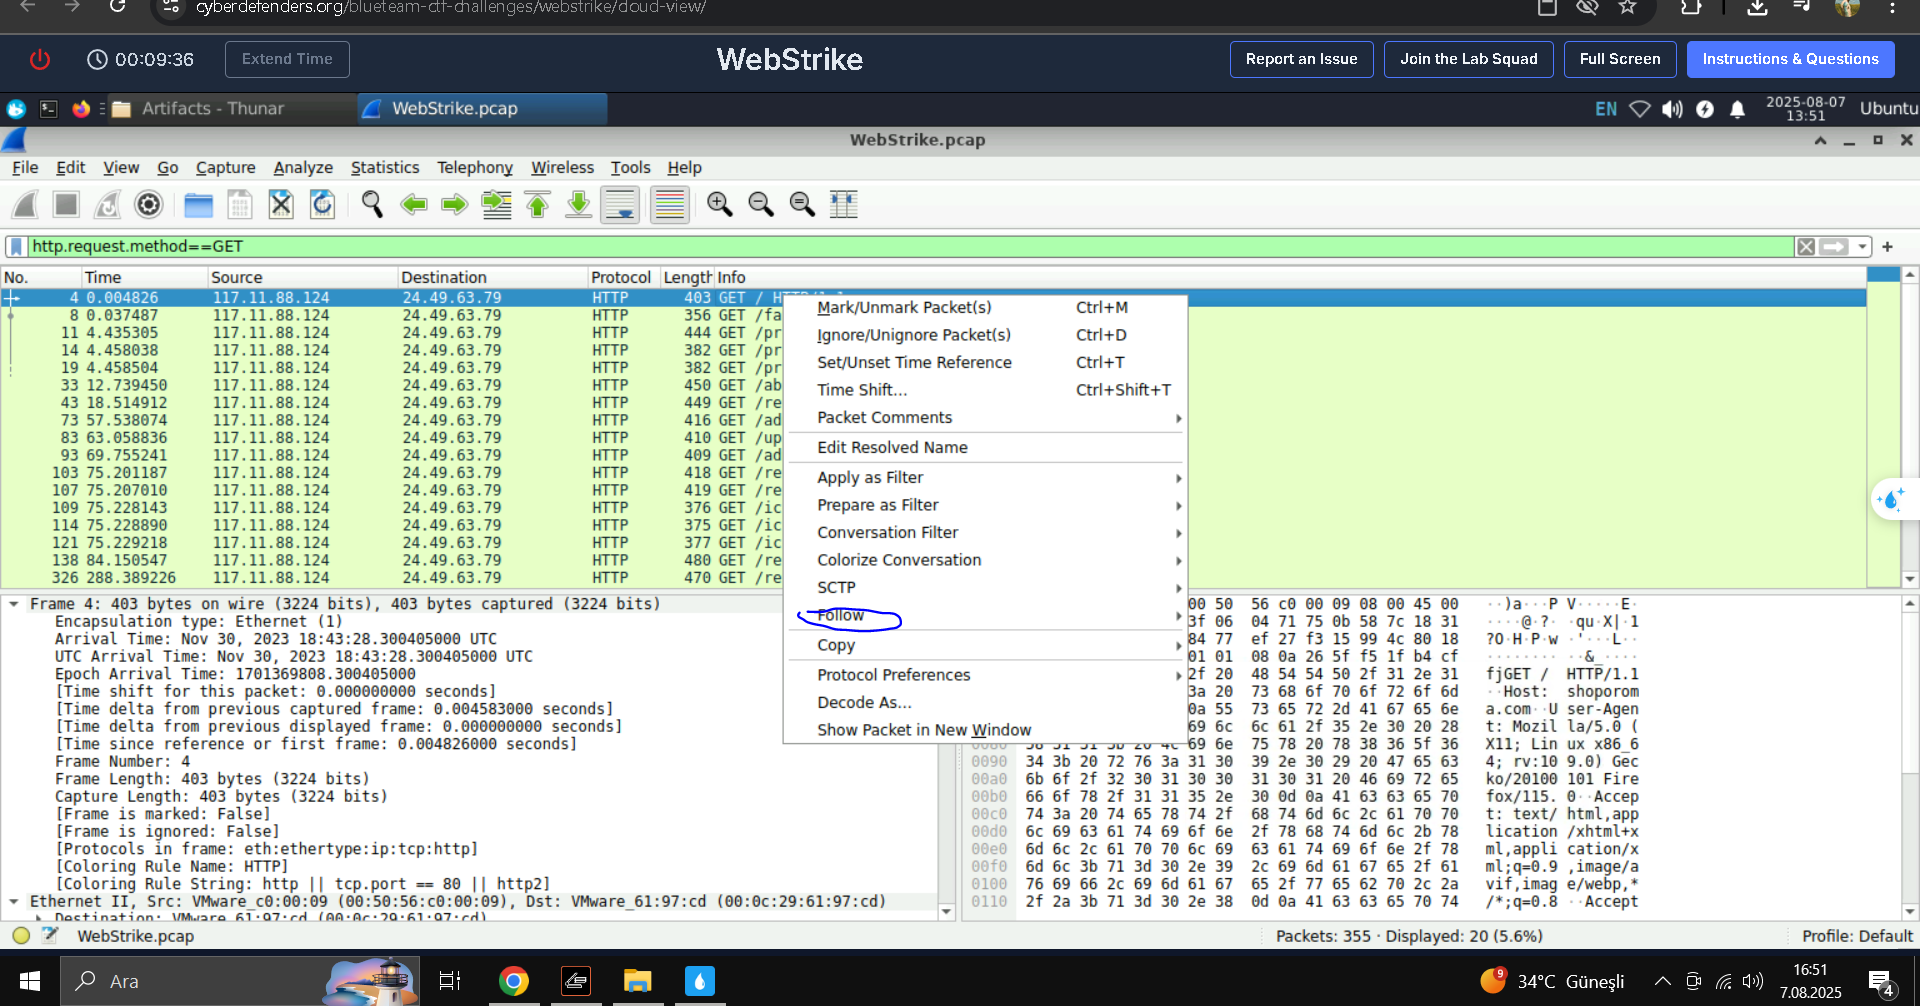Open the File menu

tap(25, 168)
